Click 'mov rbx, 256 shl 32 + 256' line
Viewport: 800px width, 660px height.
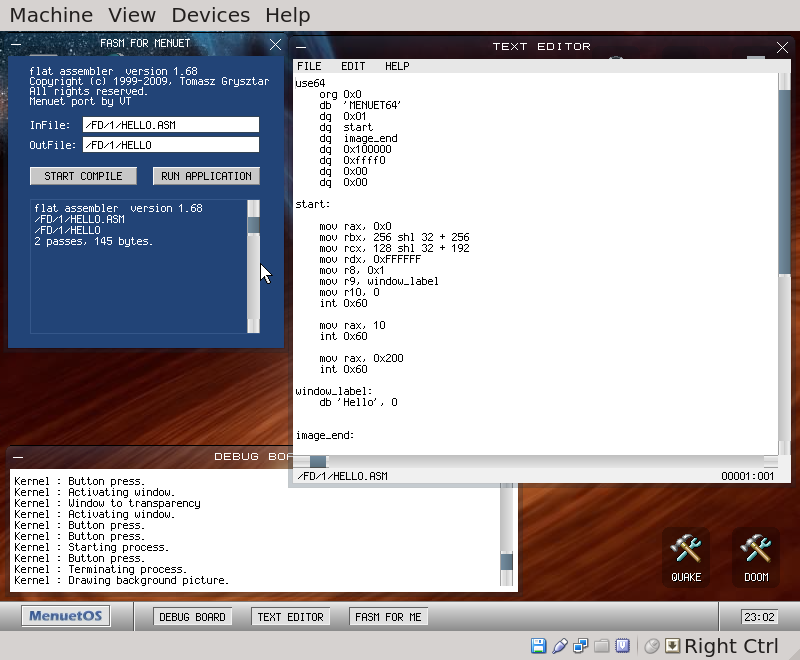[x=394, y=237]
